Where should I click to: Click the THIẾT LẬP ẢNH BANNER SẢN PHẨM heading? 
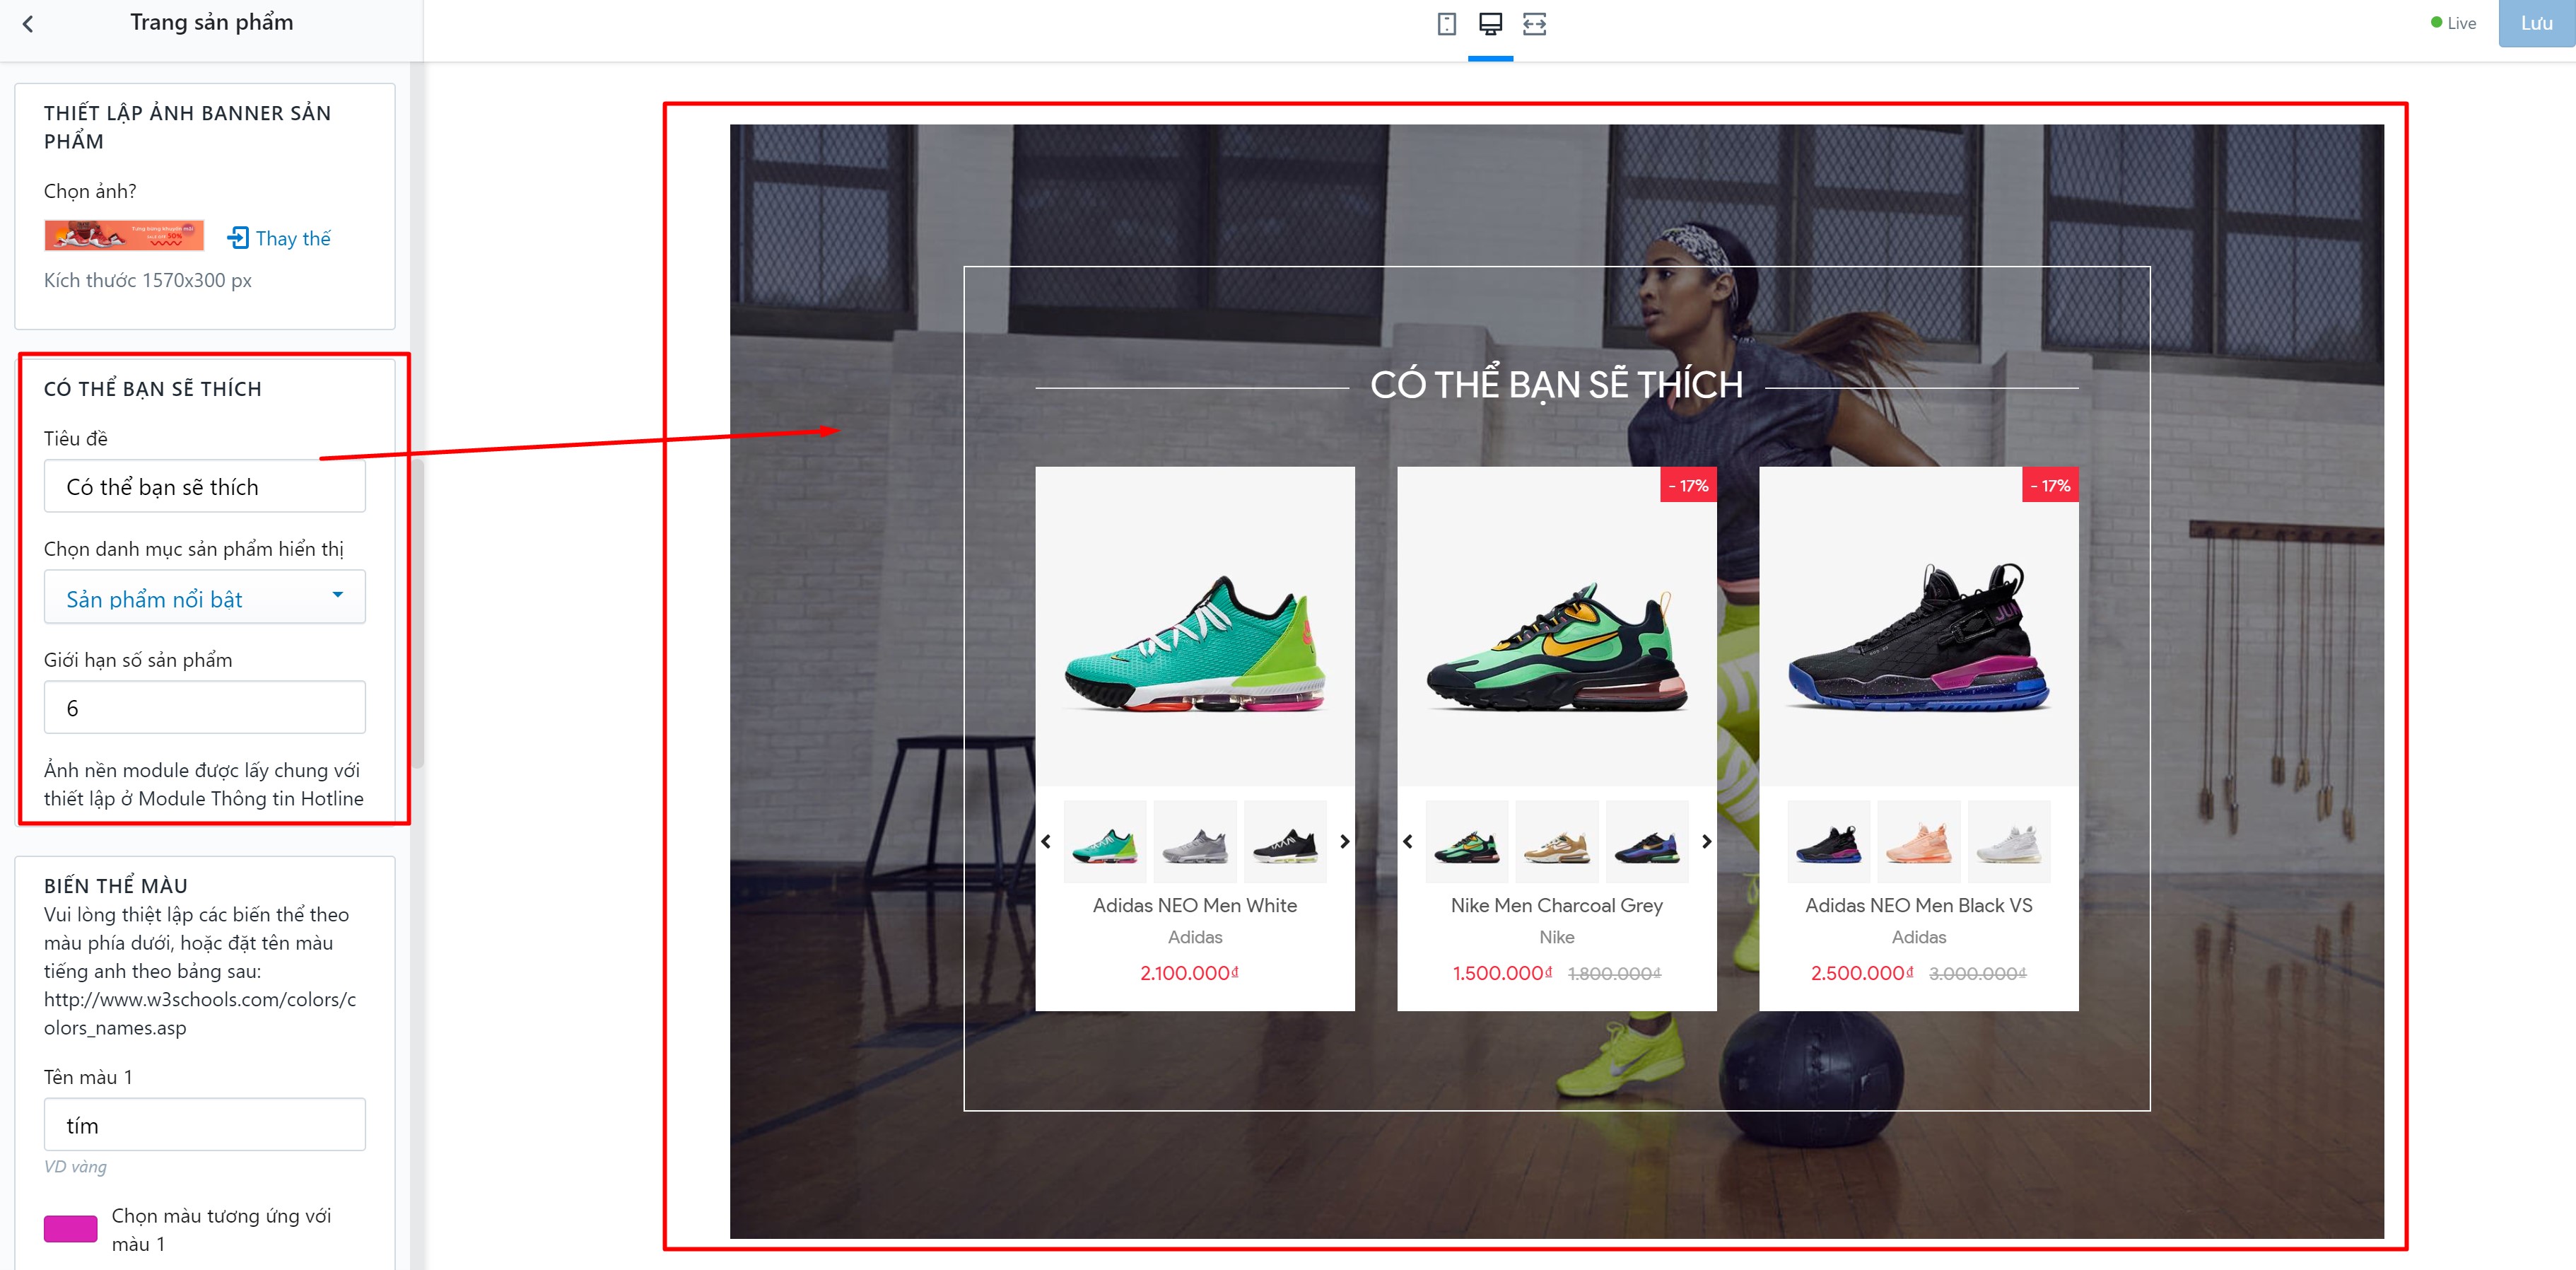pos(187,127)
